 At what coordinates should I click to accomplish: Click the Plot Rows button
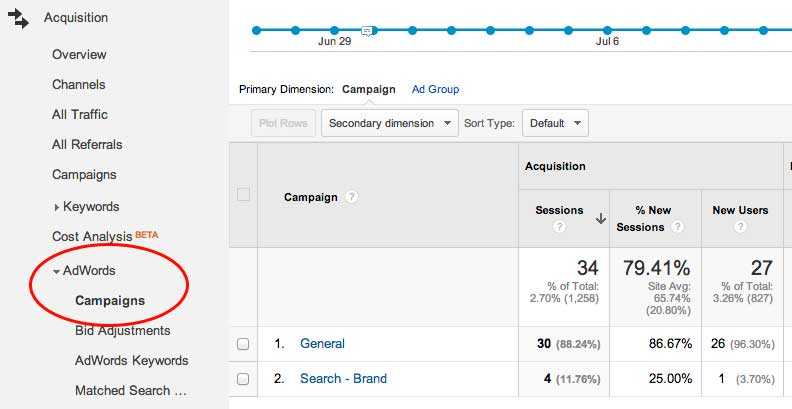click(282, 124)
